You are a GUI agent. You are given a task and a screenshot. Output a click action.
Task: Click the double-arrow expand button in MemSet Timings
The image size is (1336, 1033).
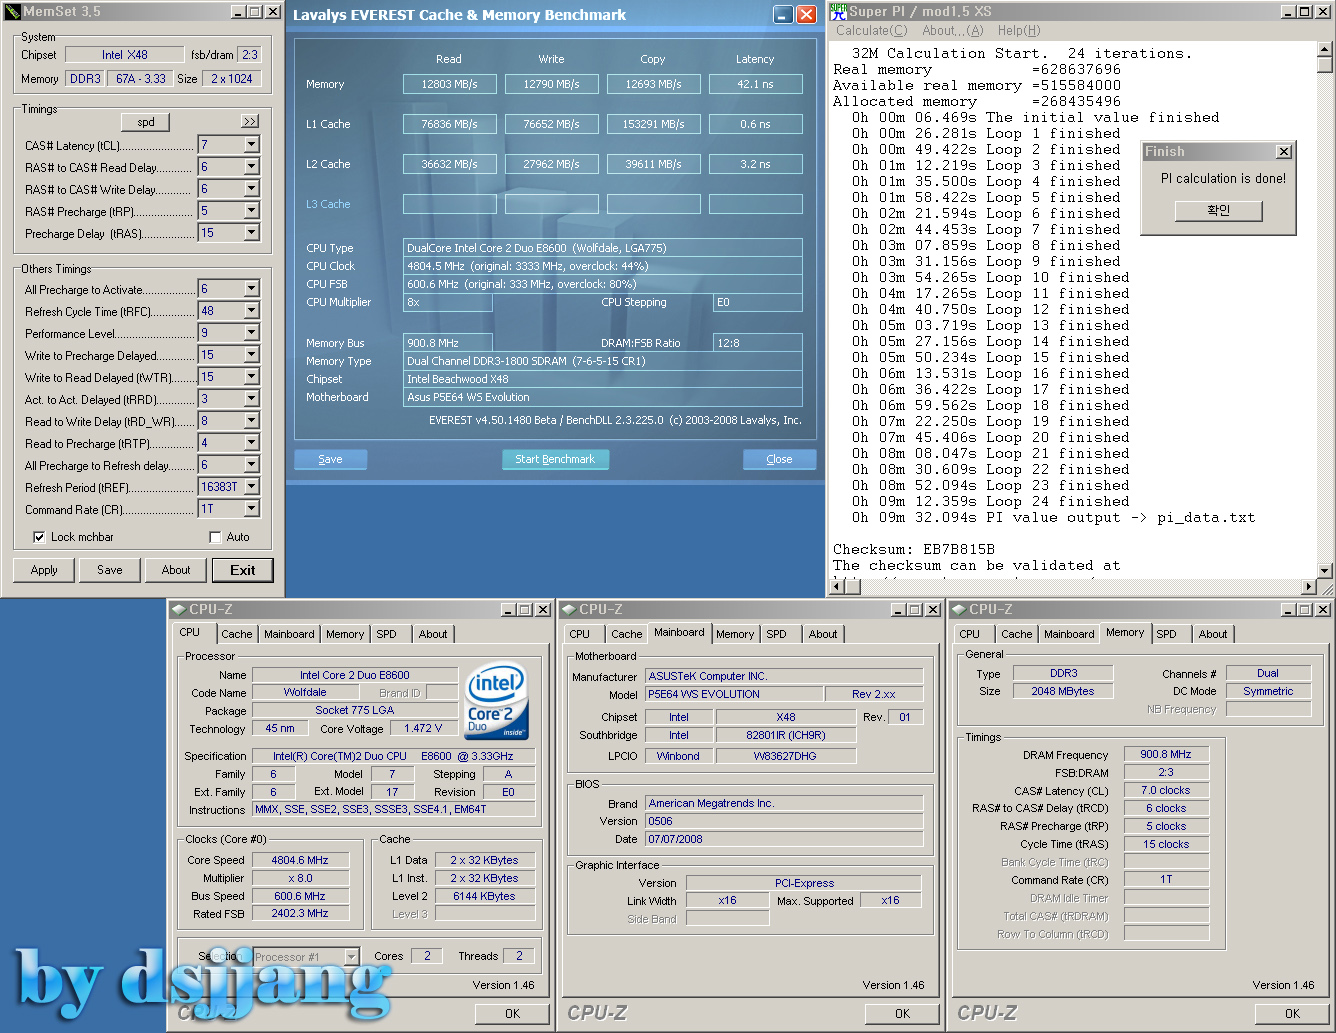tap(250, 121)
